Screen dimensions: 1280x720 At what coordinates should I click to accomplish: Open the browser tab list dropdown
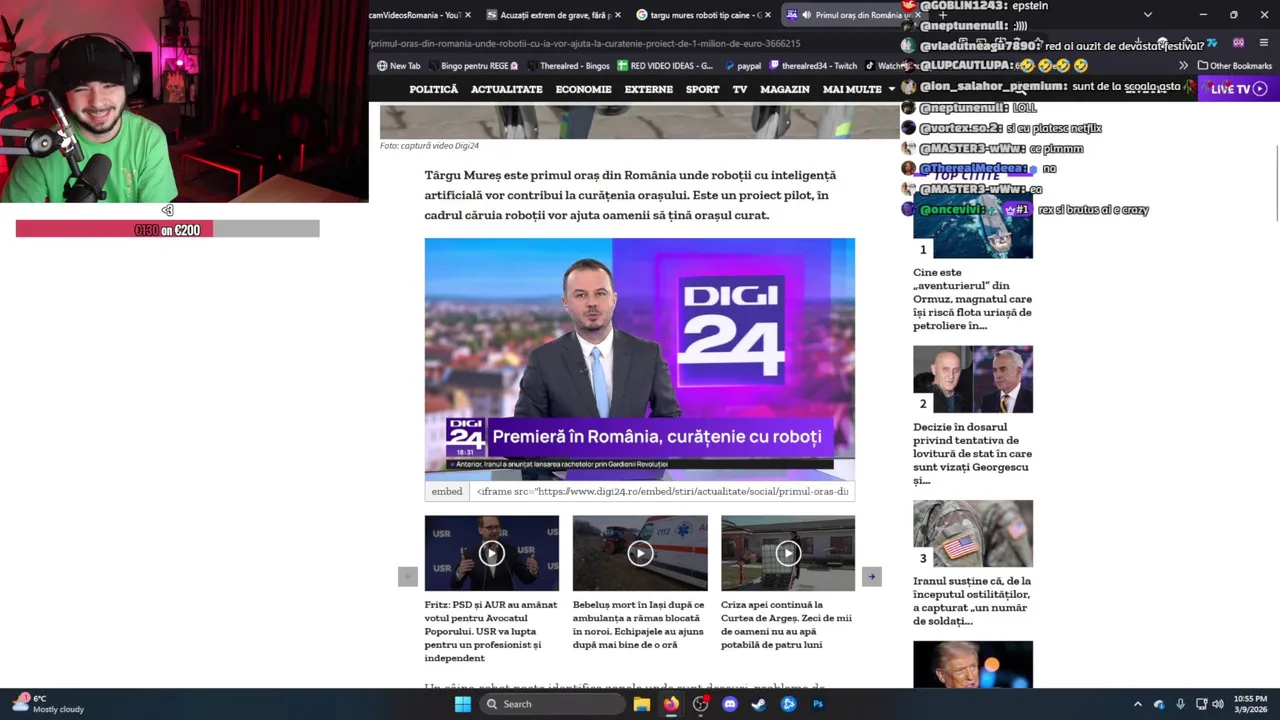[1147, 15]
